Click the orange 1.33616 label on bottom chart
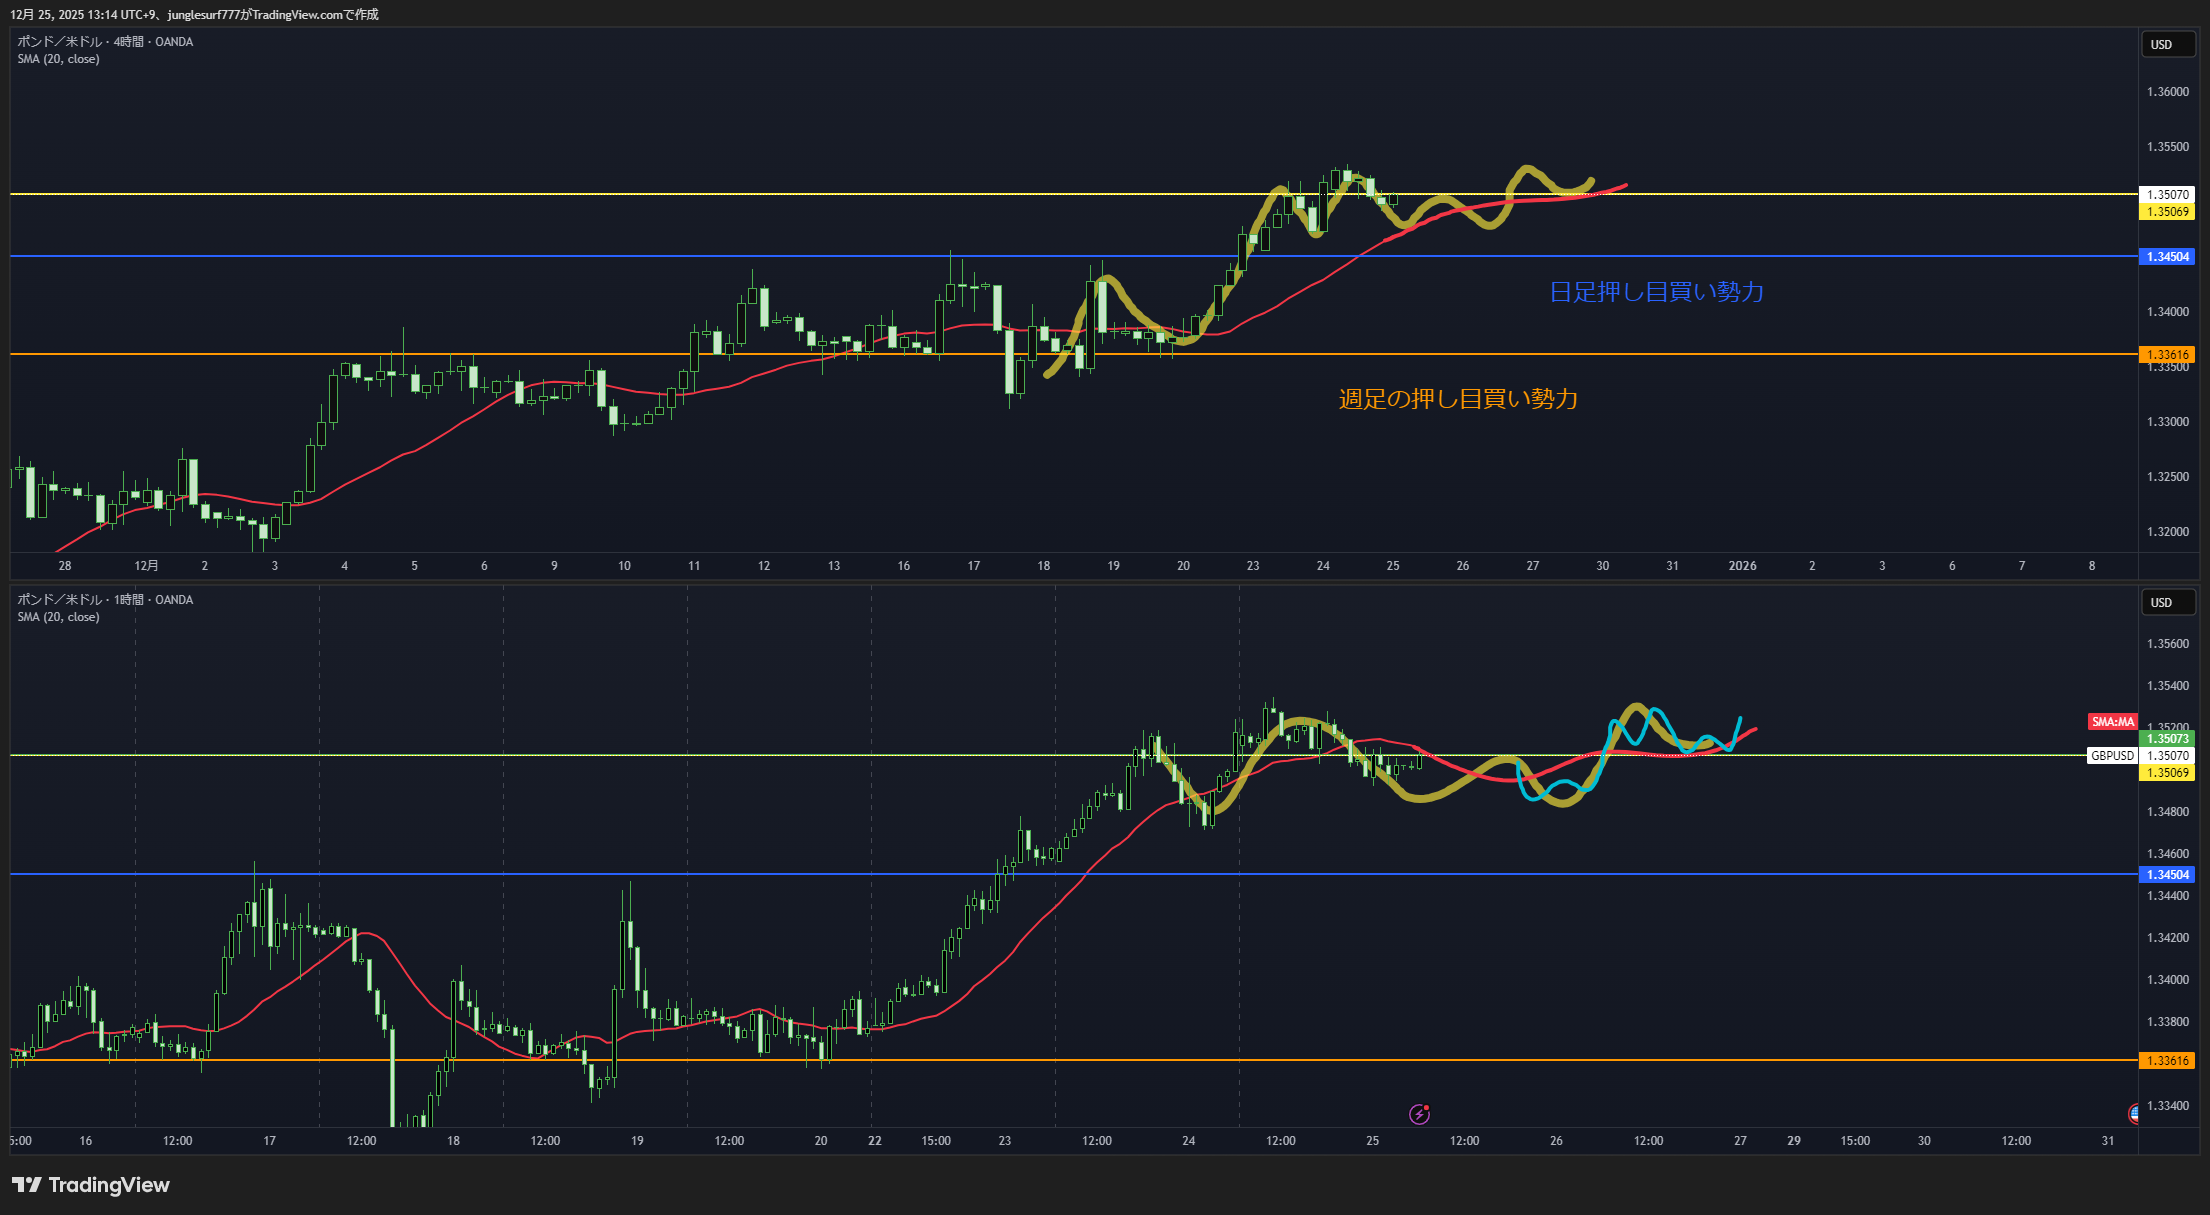The width and height of the screenshot is (2210, 1215). 2167,1061
